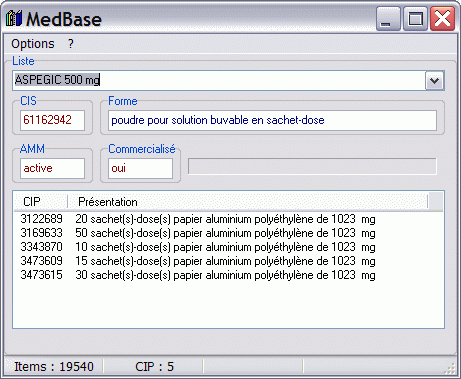Click the 30 sachet(s)-dose(s) presentation text
The width and height of the screenshot is (461, 379).
click(x=225, y=275)
